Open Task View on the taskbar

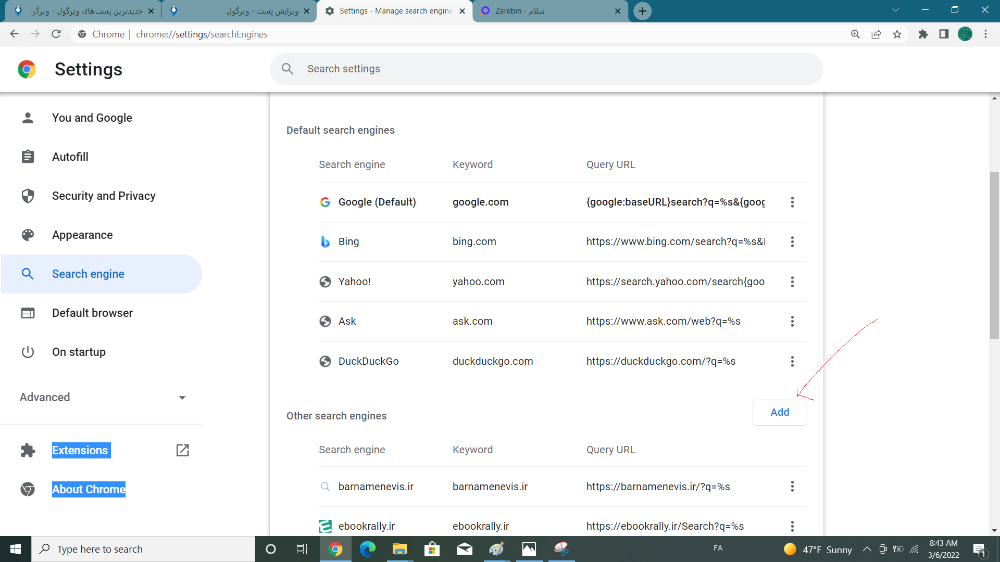click(x=302, y=549)
